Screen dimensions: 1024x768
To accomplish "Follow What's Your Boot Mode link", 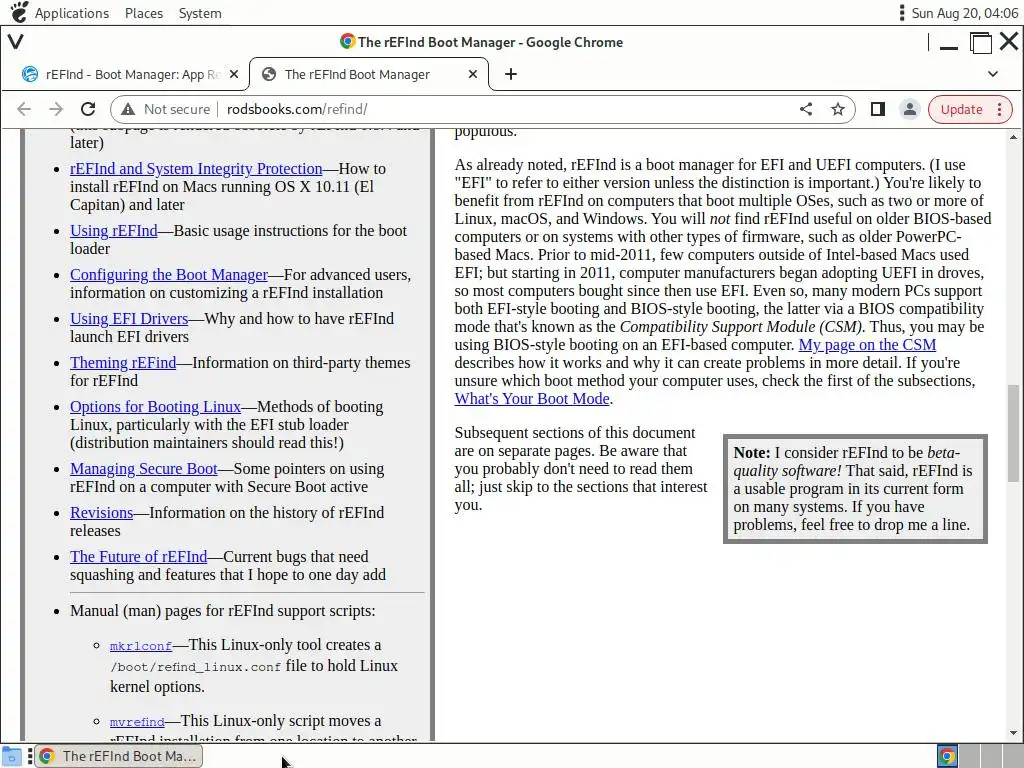I will point(532,398).
